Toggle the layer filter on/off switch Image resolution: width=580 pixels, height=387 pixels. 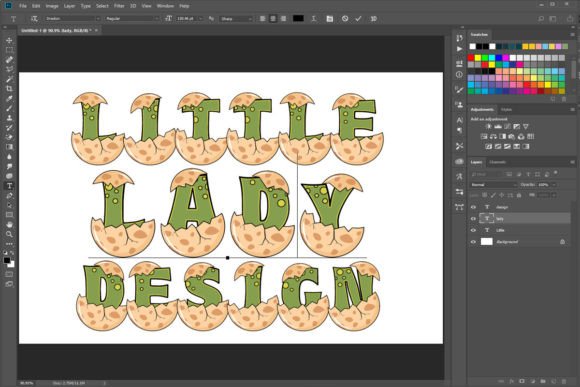pyautogui.click(x=555, y=173)
